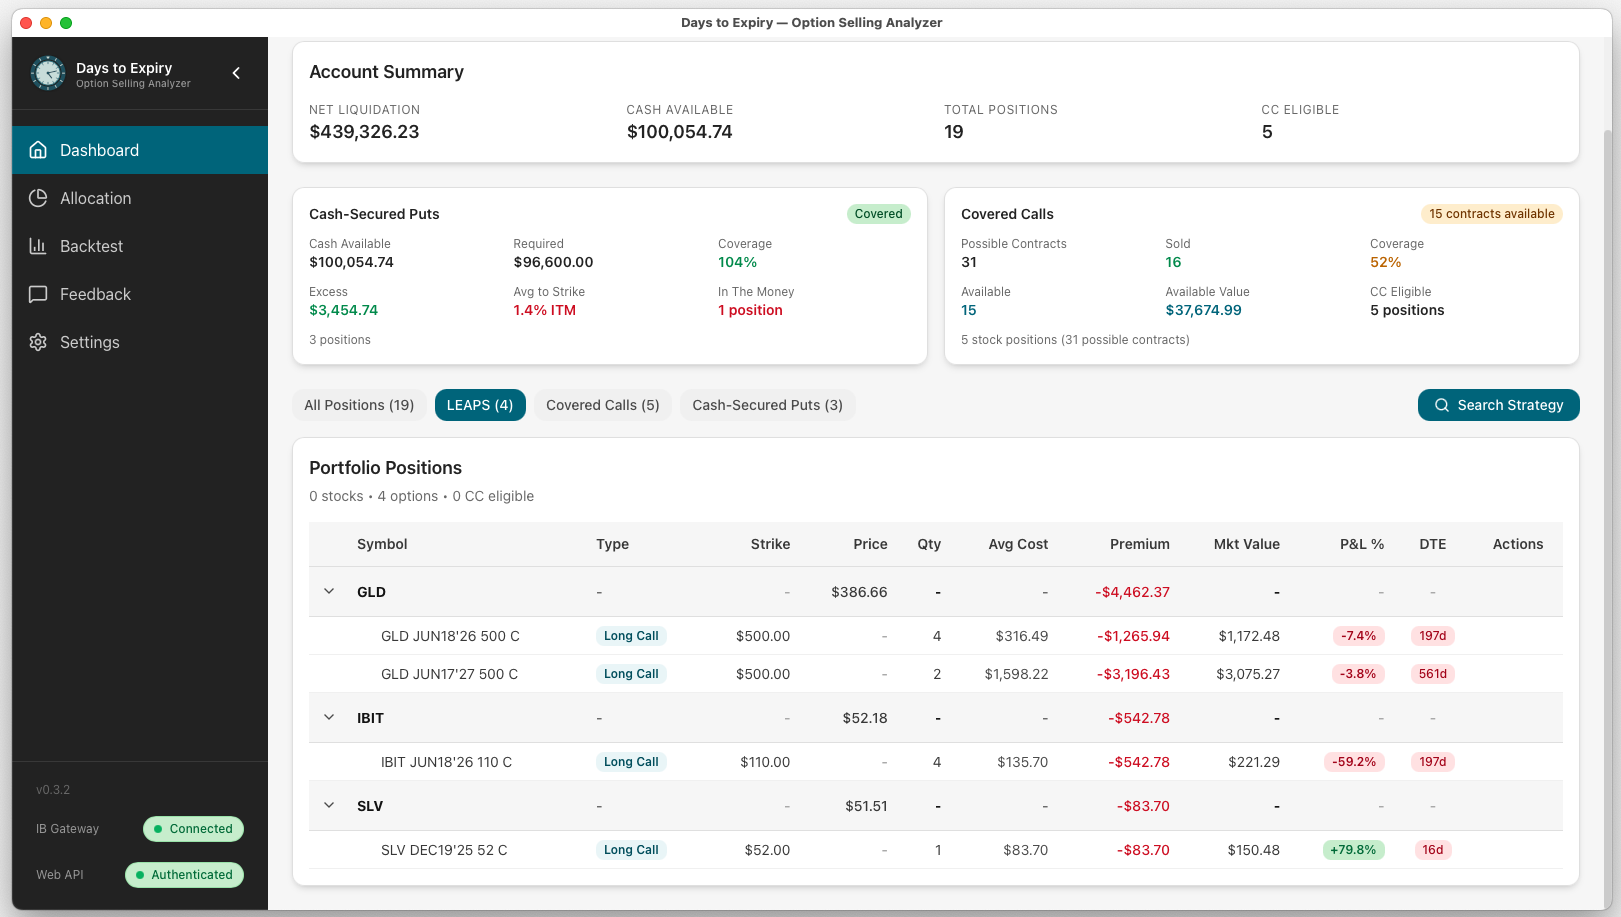
Task: Open Backtest using the bar chart icon
Action: coord(38,245)
